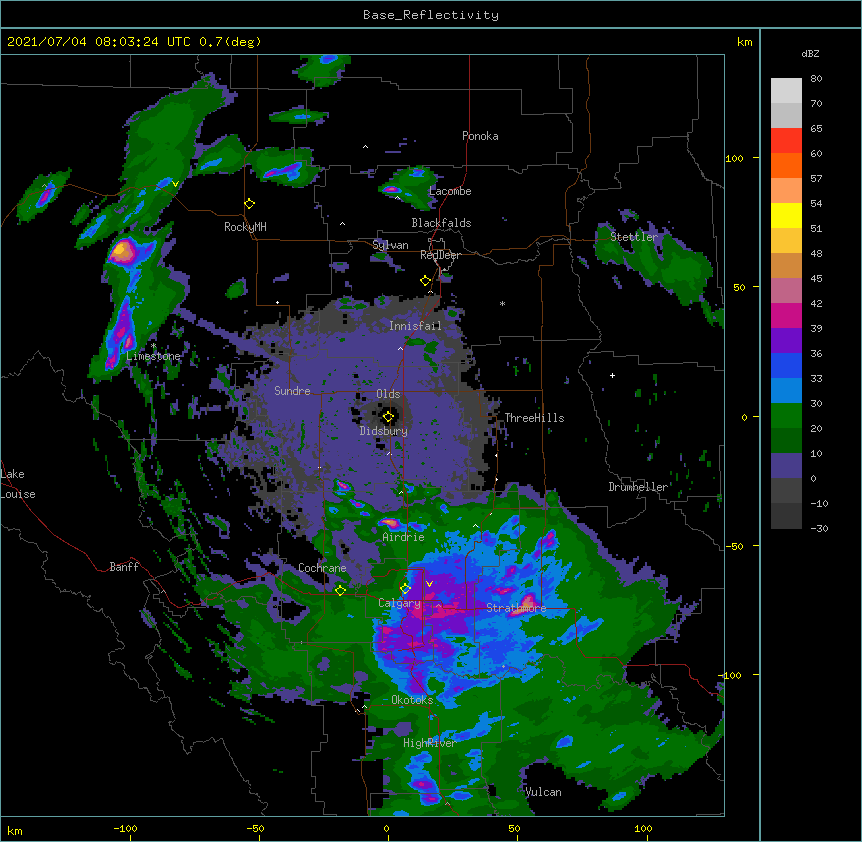Click the yellow diamond marker beside RockyMH
The image size is (862, 842).
250,204
